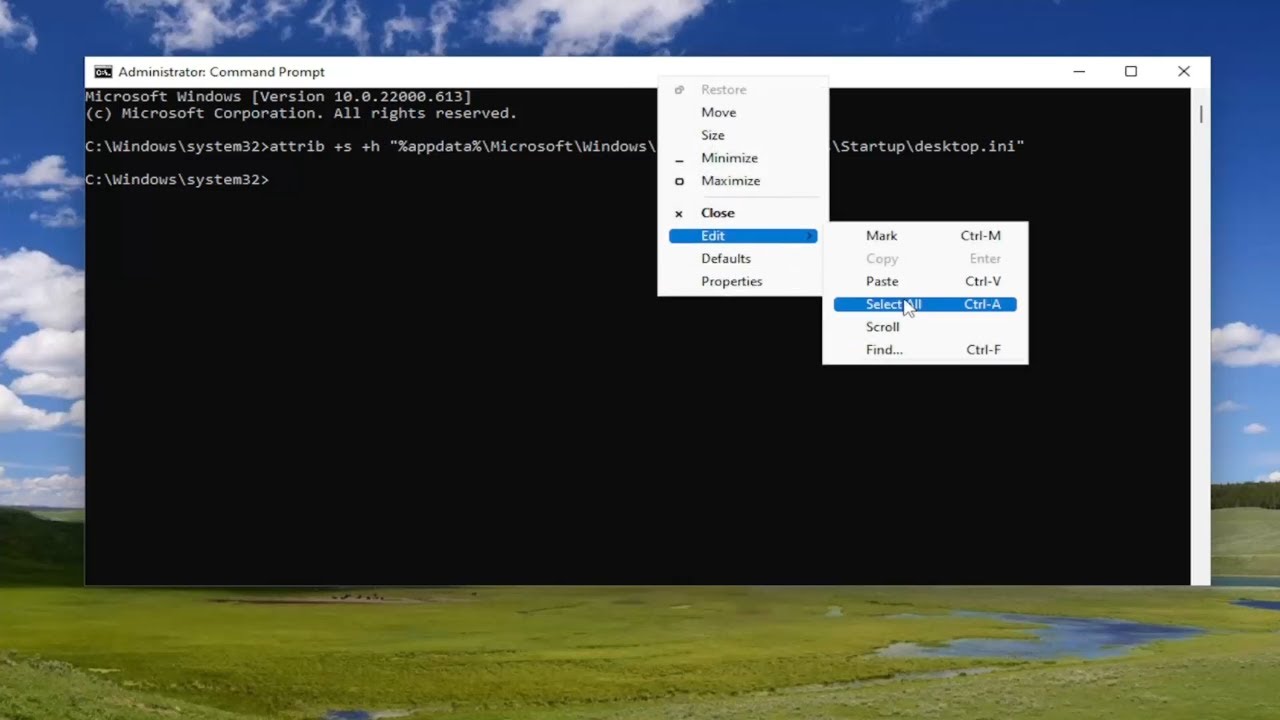Click the maximize square icon in menu
Screen dimensions: 1280x720
pyautogui.click(x=679, y=181)
